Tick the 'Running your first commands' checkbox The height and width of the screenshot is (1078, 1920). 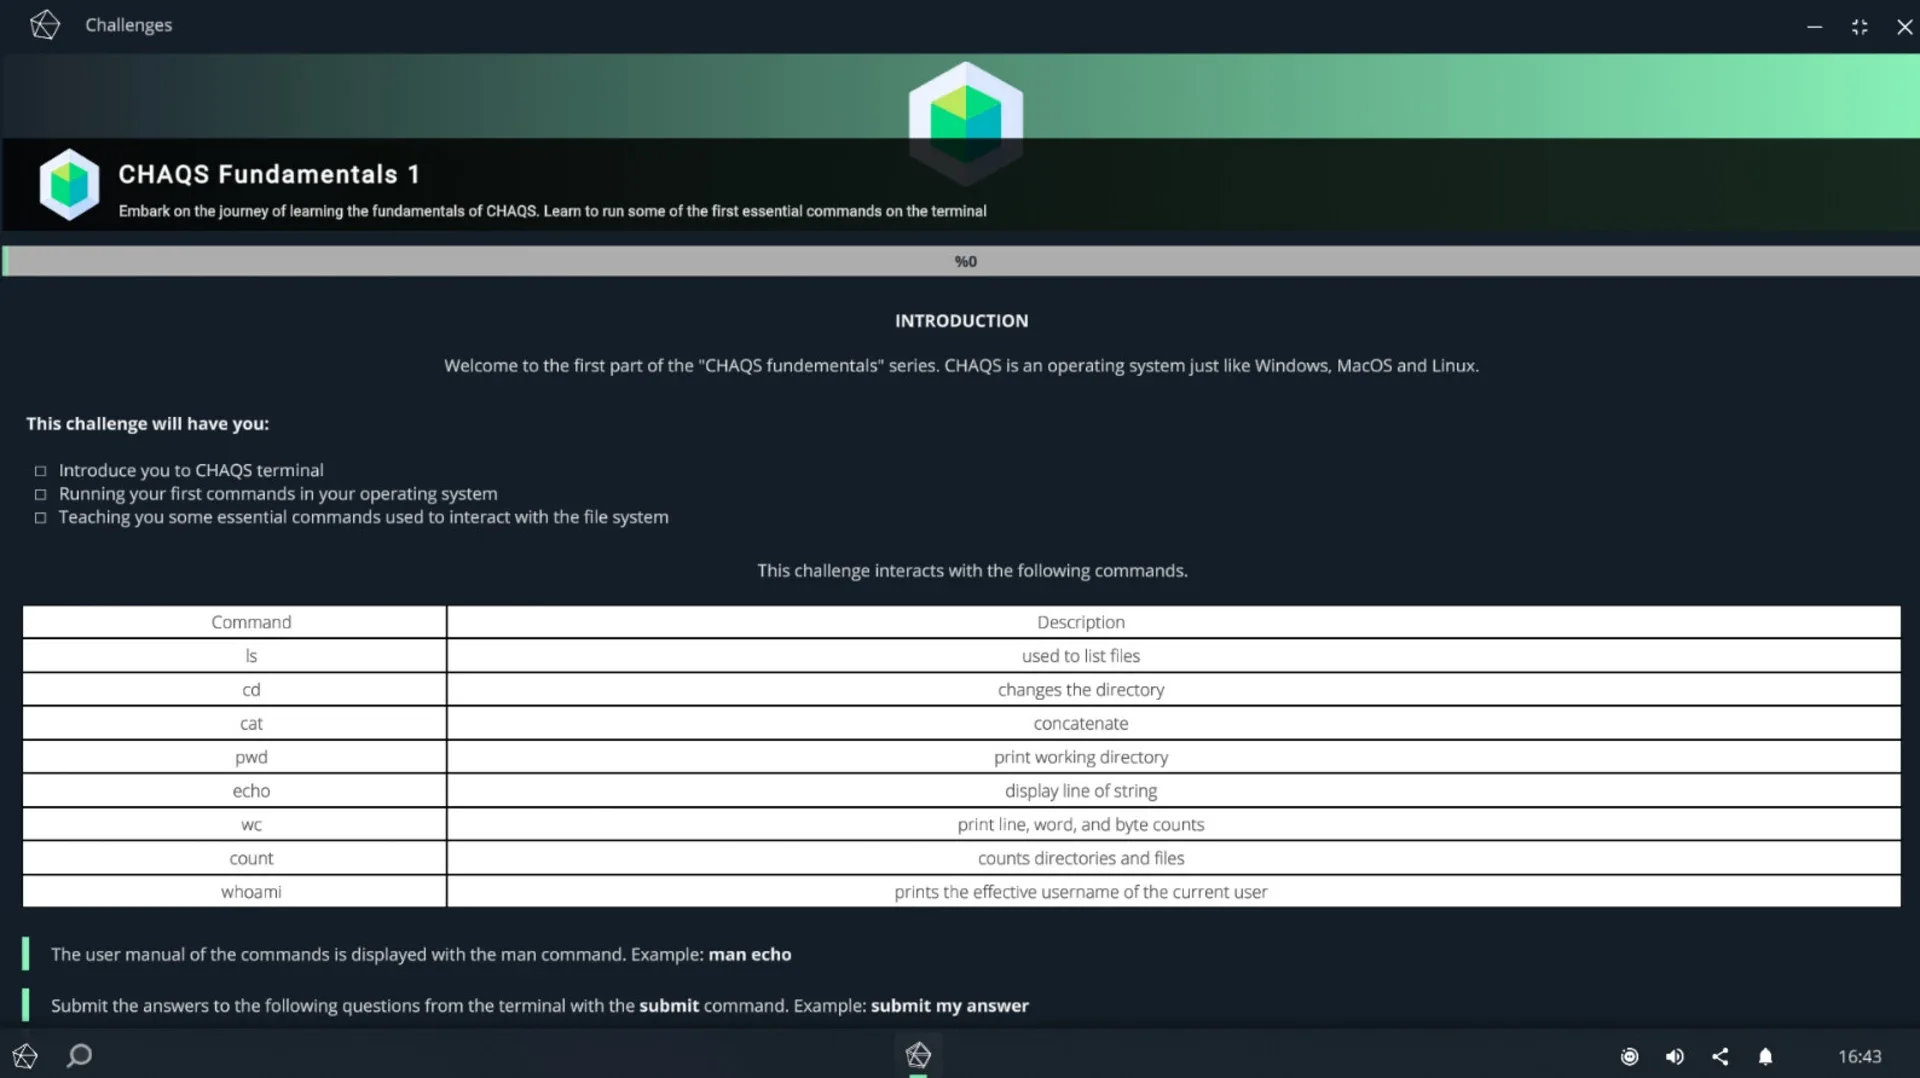[41, 495]
